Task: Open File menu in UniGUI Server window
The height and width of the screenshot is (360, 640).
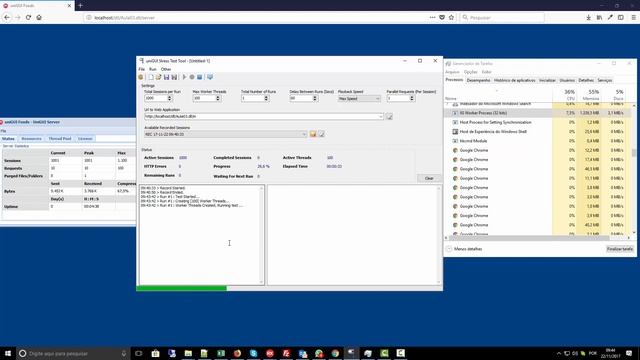Action: click(x=3, y=131)
